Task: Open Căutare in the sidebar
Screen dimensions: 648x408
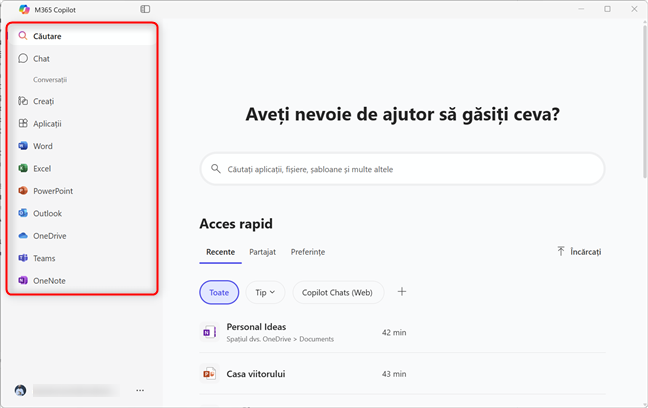Action: coord(82,36)
